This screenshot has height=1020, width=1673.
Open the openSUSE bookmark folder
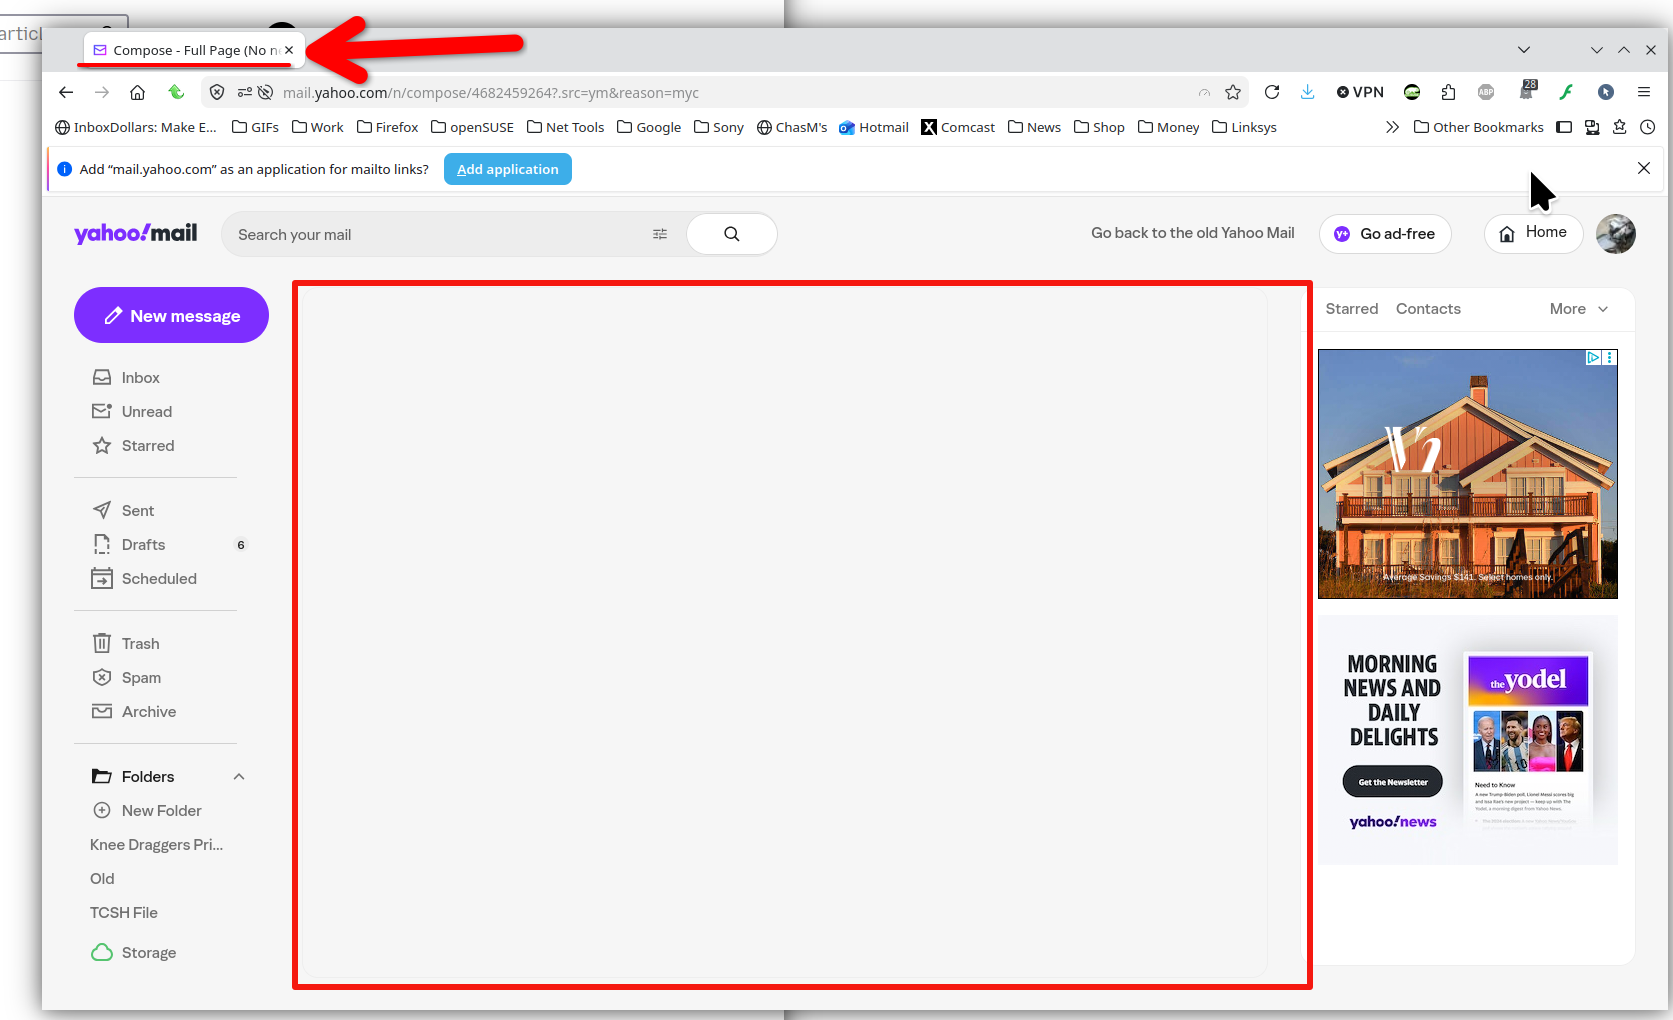pyautogui.click(x=472, y=127)
